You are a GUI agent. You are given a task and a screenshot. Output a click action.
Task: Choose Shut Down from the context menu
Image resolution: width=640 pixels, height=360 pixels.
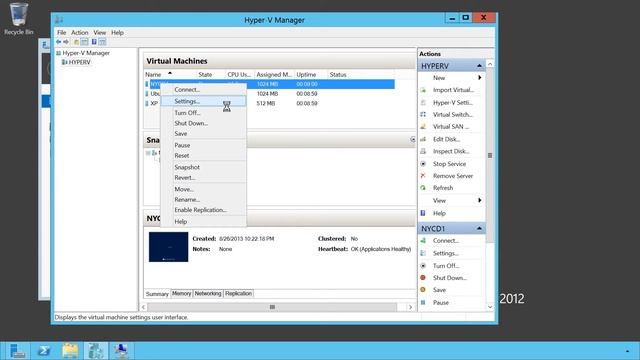click(x=203, y=123)
